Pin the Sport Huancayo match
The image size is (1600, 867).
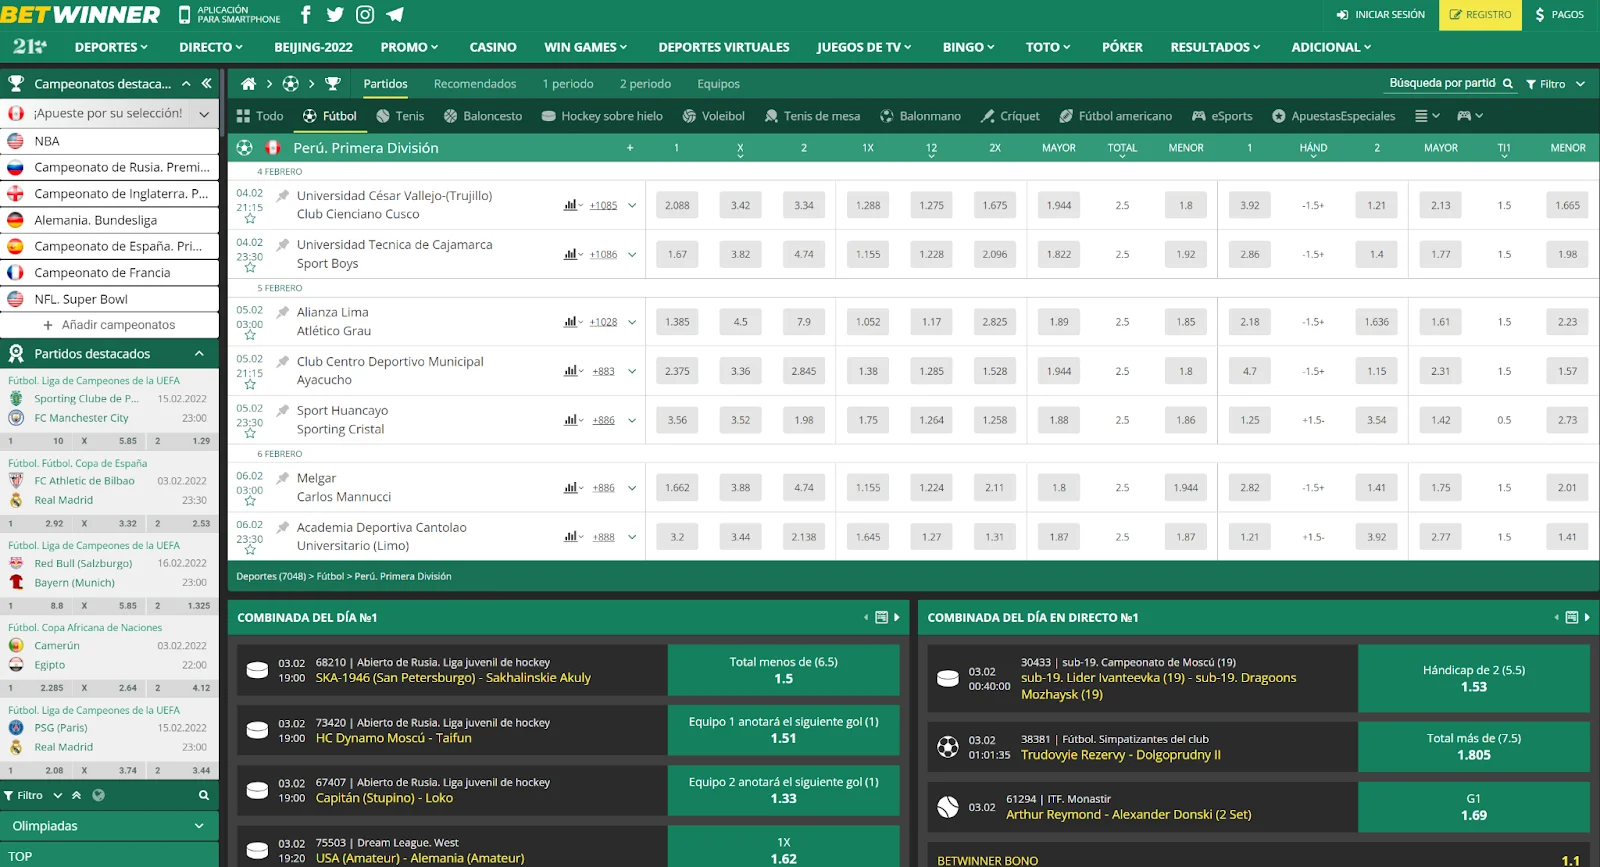(283, 410)
